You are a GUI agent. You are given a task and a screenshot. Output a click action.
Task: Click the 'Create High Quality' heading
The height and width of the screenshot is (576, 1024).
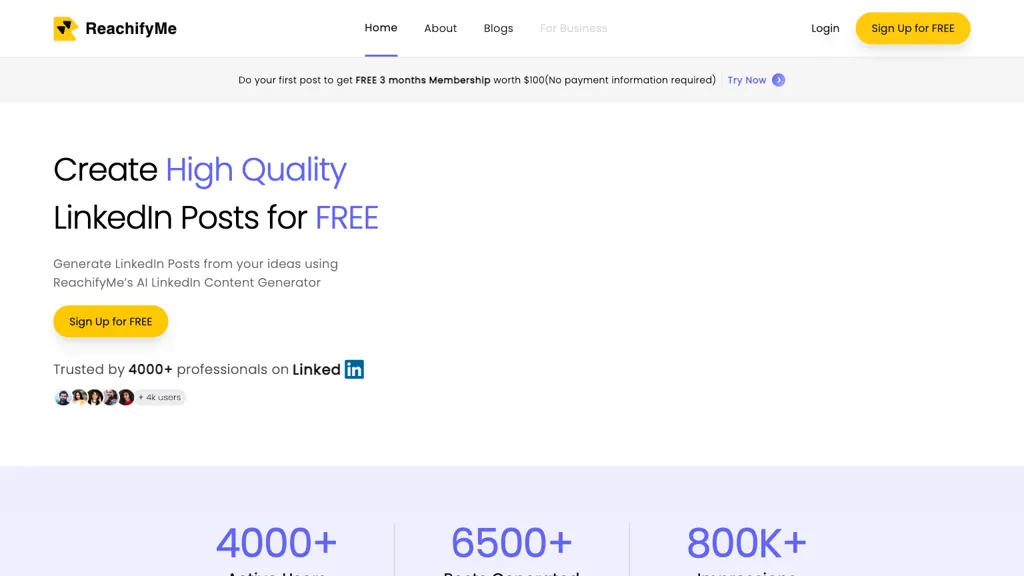(200, 170)
